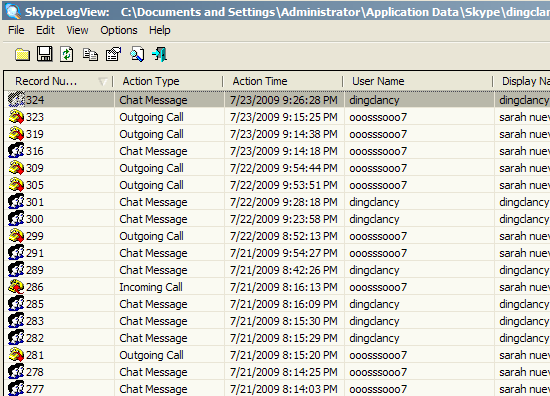The width and height of the screenshot is (550, 396).
Task: Click the find magnifier toolbar icon
Action: [x=136, y=54]
